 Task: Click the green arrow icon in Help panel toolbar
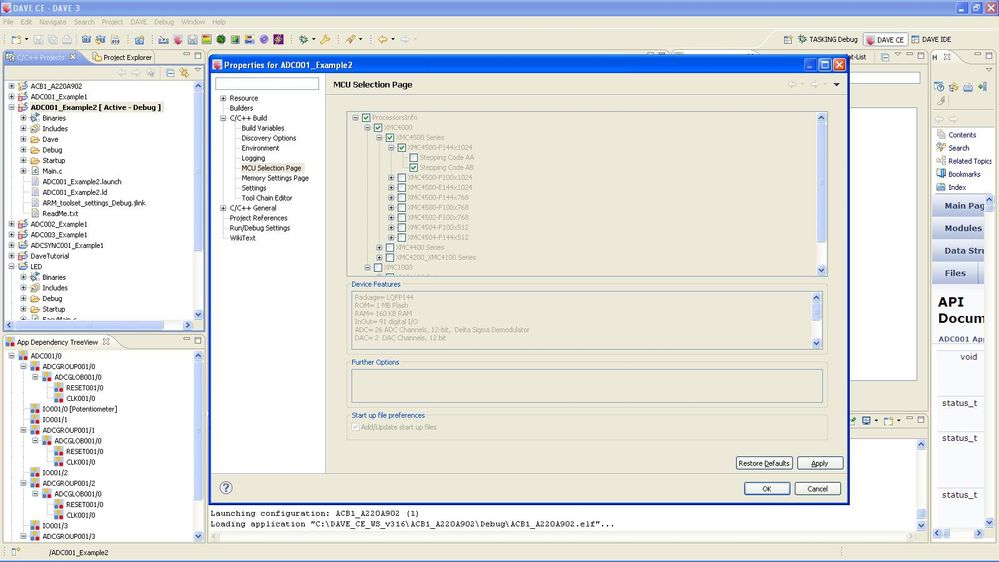982,87
